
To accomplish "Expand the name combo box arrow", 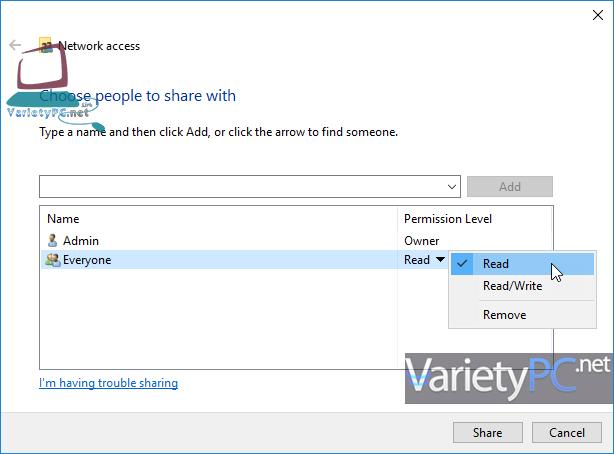I will tap(452, 186).
